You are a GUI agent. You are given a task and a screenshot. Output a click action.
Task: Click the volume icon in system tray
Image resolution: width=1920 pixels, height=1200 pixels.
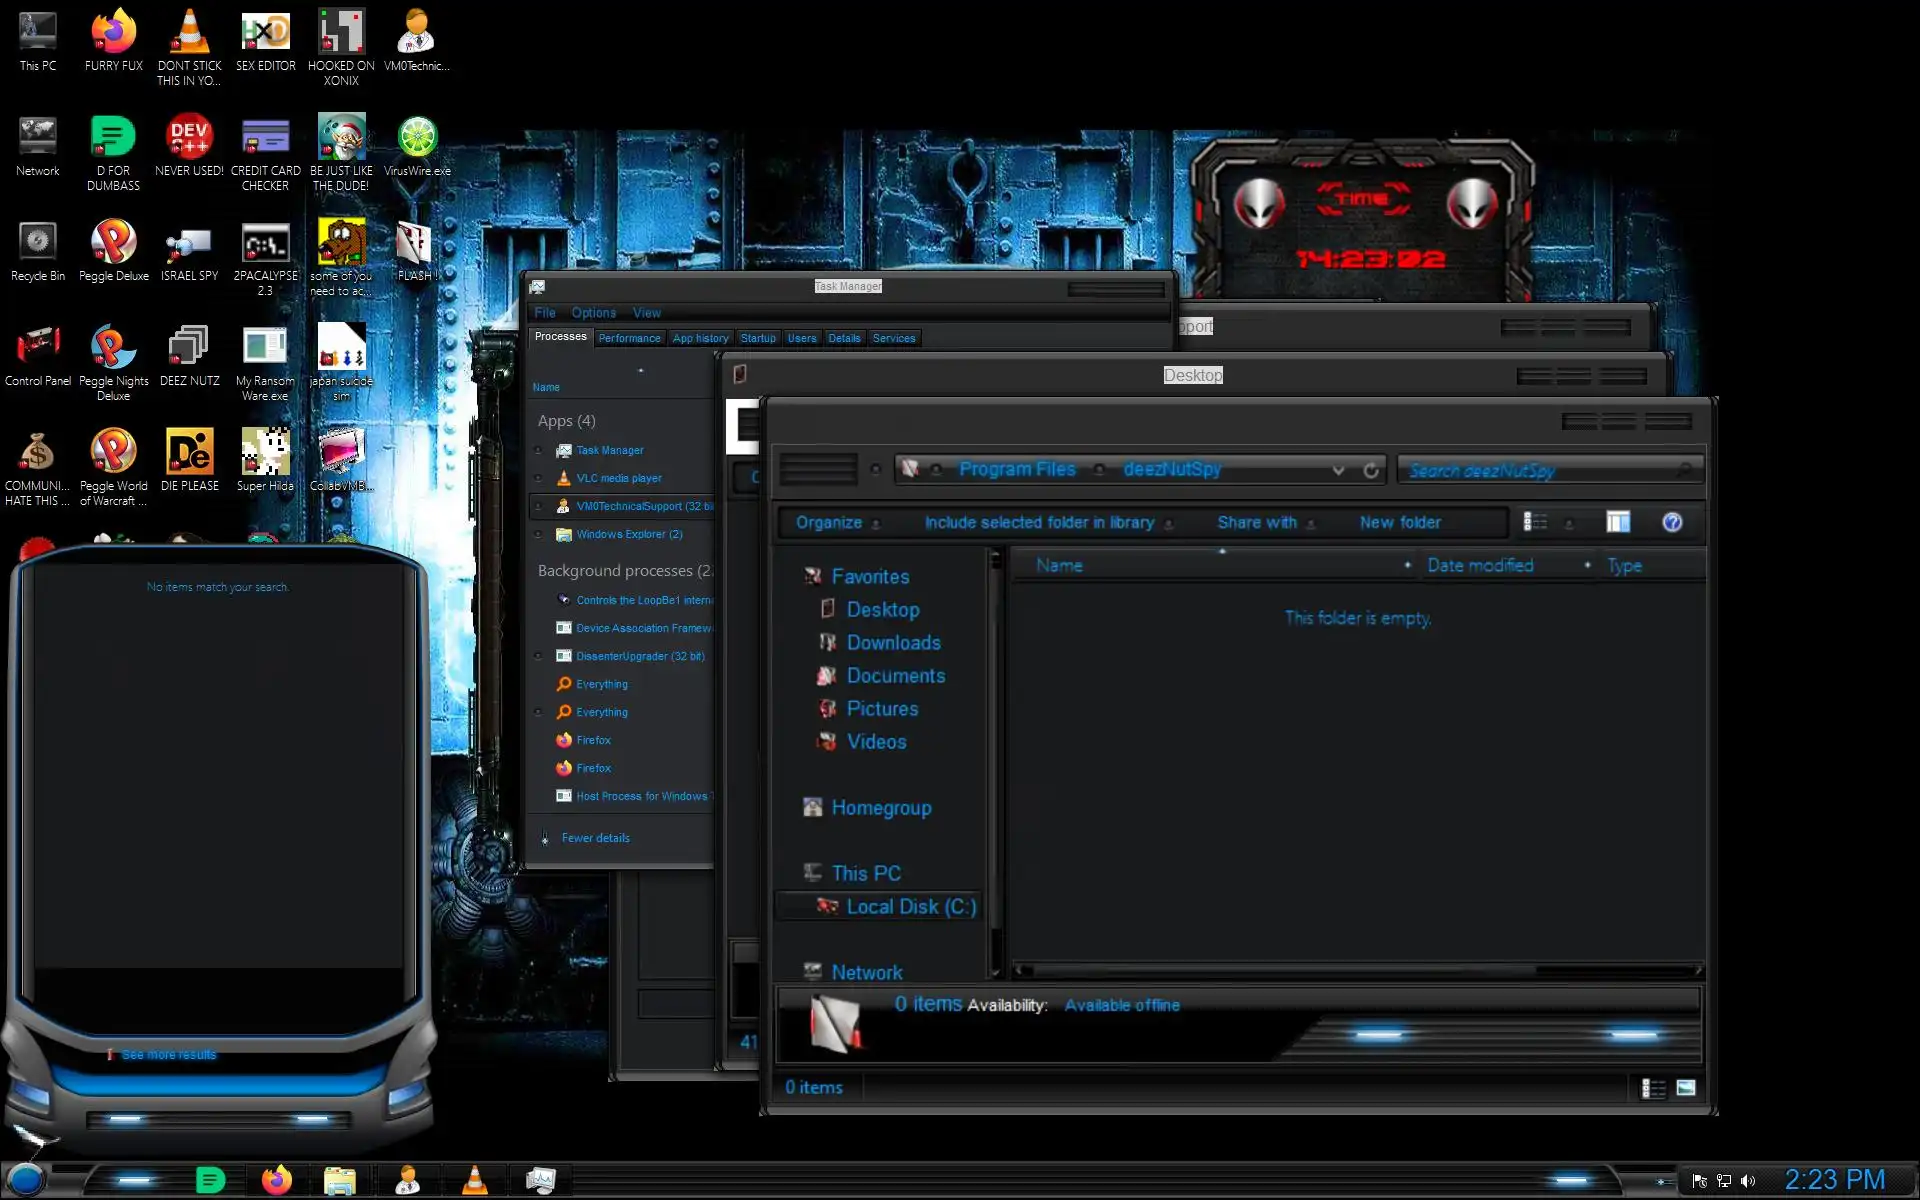[x=1748, y=1181]
